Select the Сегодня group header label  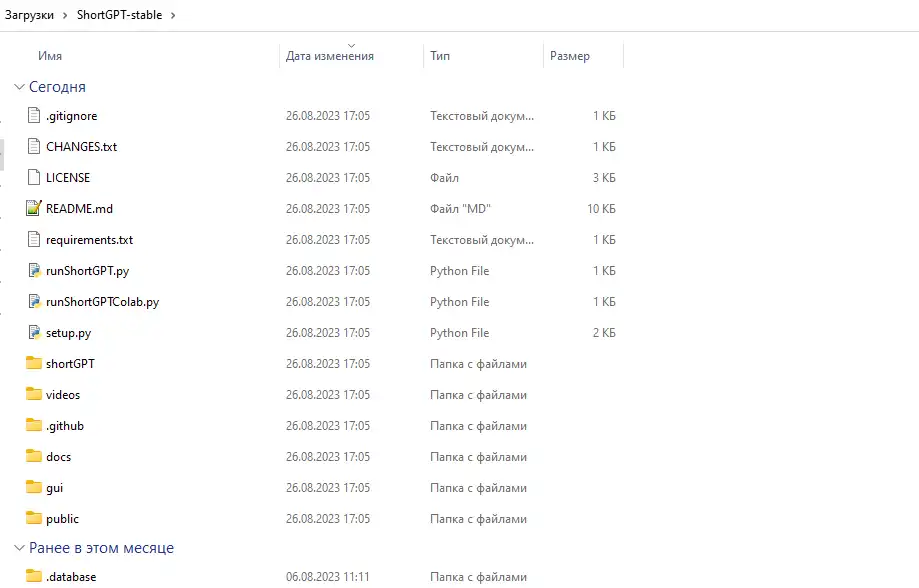pyautogui.click(x=57, y=87)
